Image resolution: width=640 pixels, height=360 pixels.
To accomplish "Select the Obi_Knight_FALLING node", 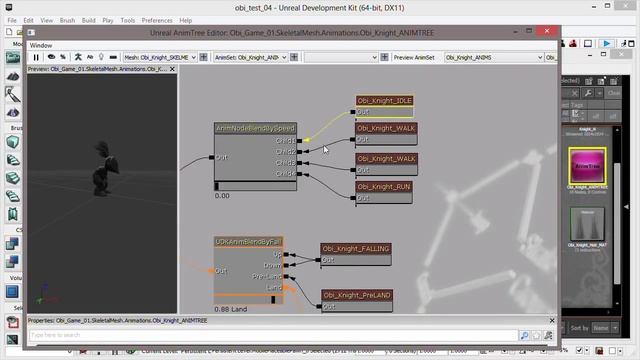I will tap(356, 249).
